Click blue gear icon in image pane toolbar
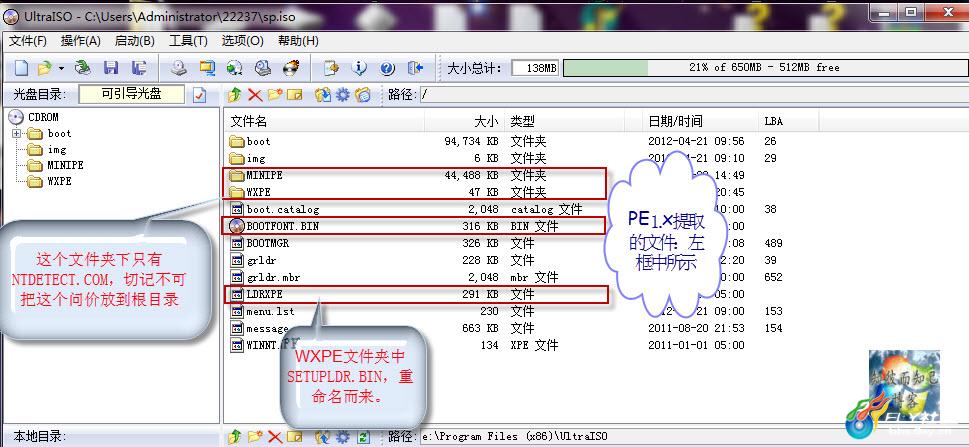969x447 pixels. pos(342,95)
